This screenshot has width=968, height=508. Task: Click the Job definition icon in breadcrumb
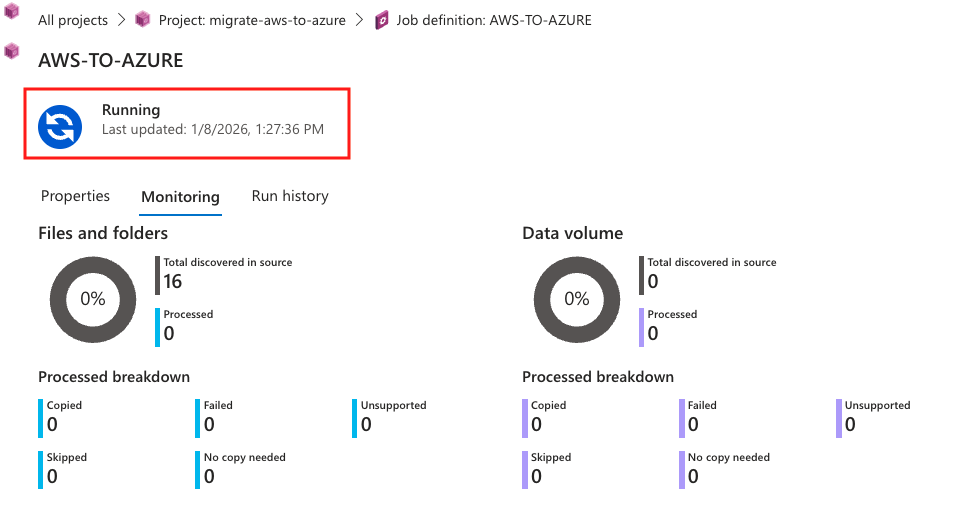tap(382, 20)
